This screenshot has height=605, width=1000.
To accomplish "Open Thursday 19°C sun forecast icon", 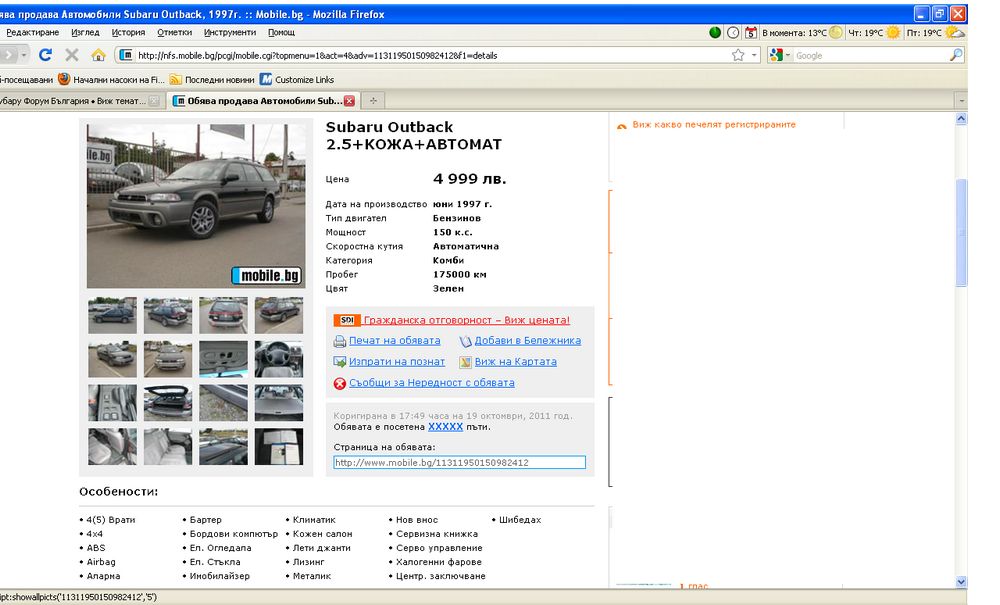I will [x=893, y=32].
